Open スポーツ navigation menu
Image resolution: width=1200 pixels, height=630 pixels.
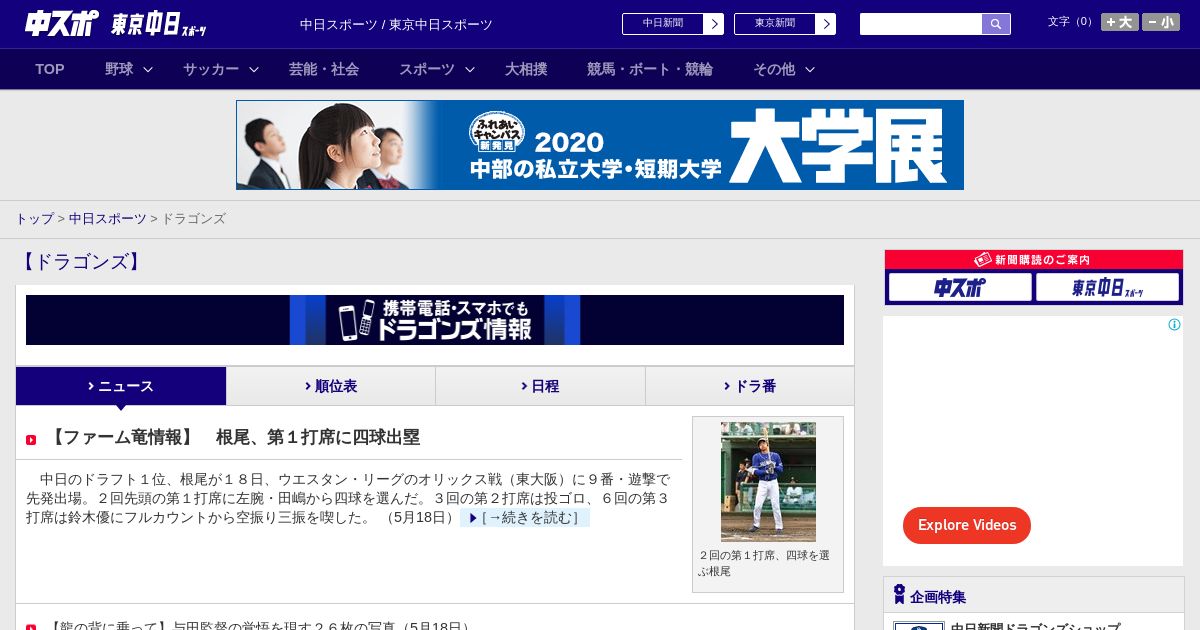pos(427,69)
